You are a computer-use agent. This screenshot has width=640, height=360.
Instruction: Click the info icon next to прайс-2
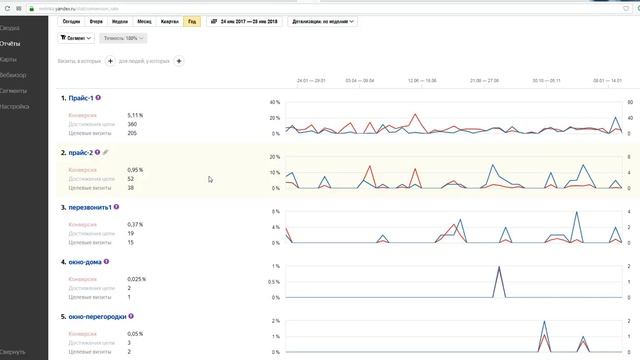tap(98, 152)
